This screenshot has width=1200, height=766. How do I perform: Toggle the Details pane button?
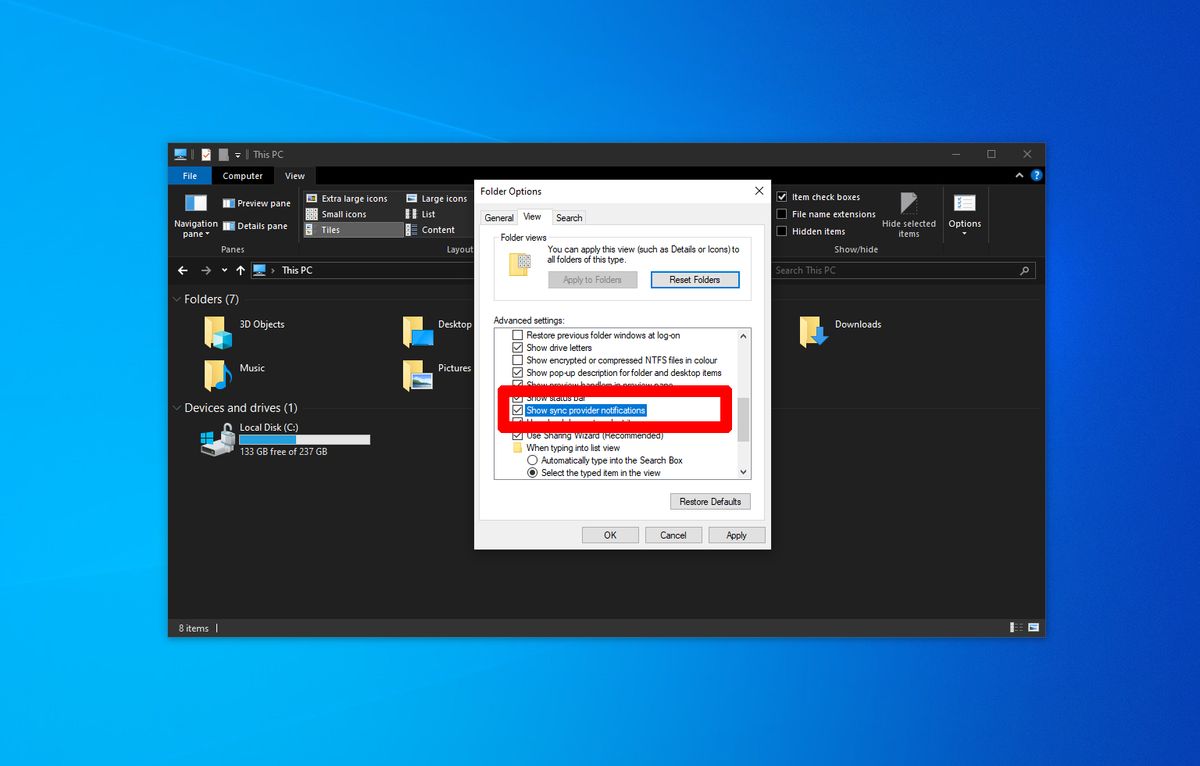click(255, 226)
